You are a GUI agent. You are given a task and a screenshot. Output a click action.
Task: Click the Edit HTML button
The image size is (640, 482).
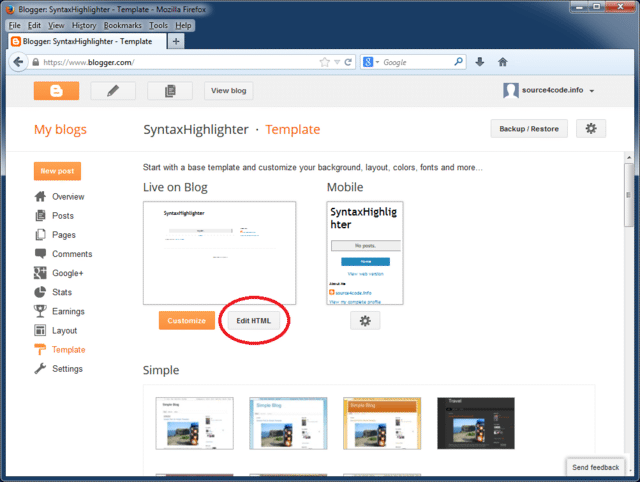tap(253, 321)
